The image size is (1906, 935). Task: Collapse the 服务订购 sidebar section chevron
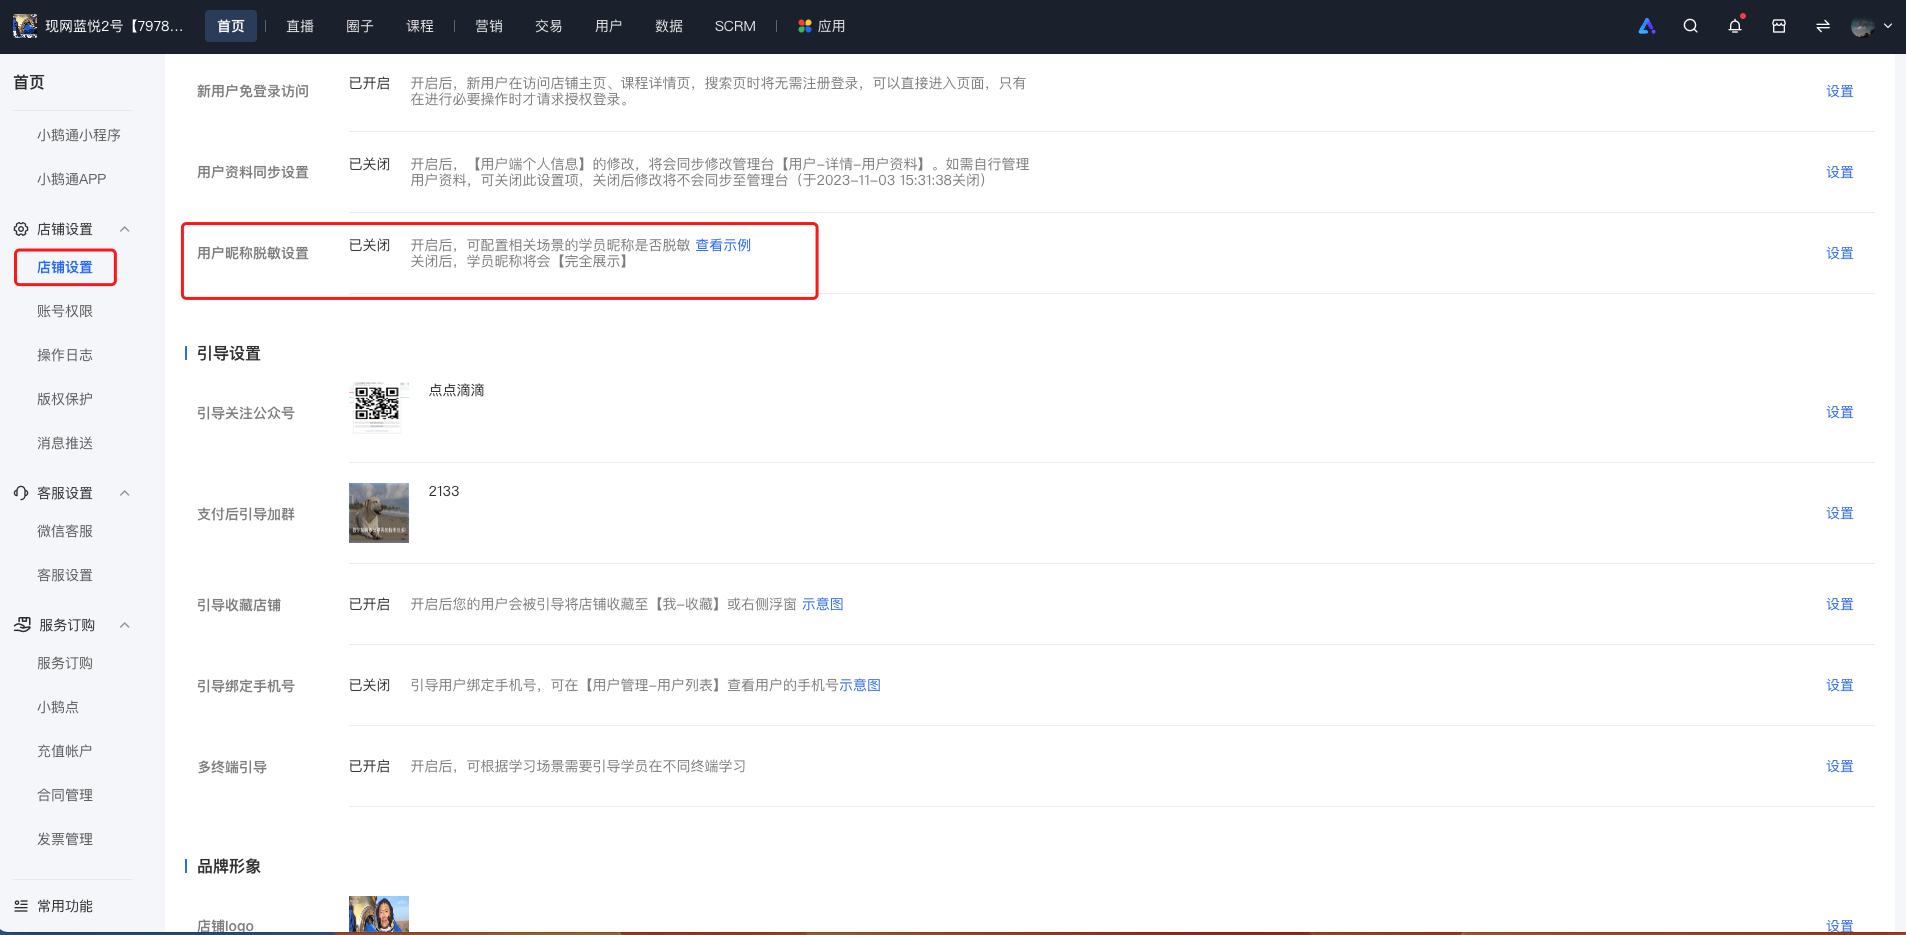point(125,625)
